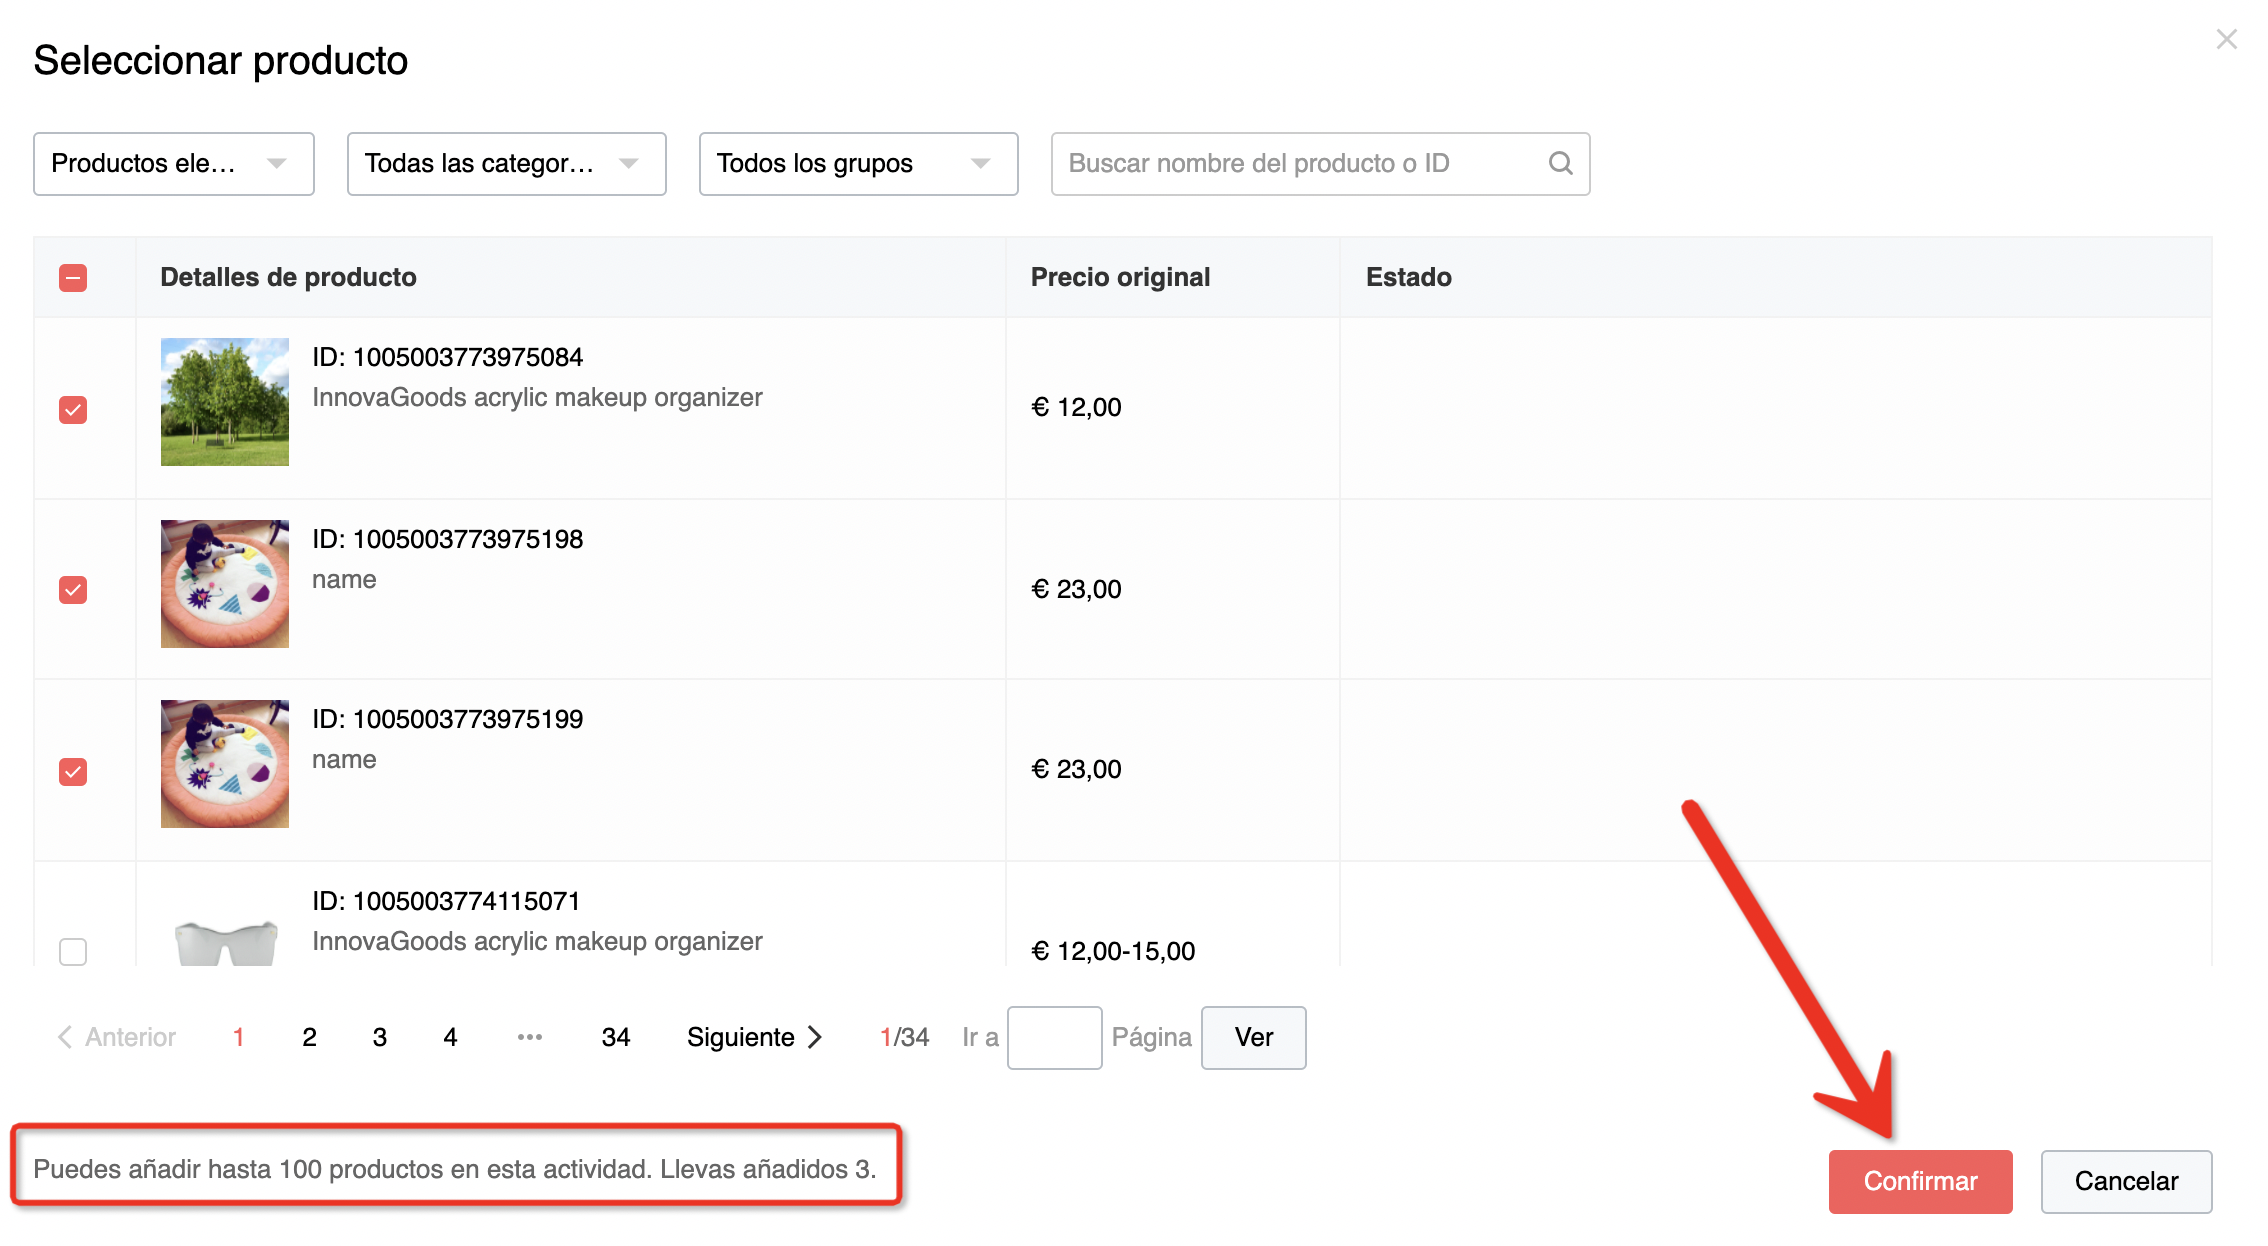Uncheck product ID 1005003773975084
The image size is (2268, 1246).
point(73,410)
